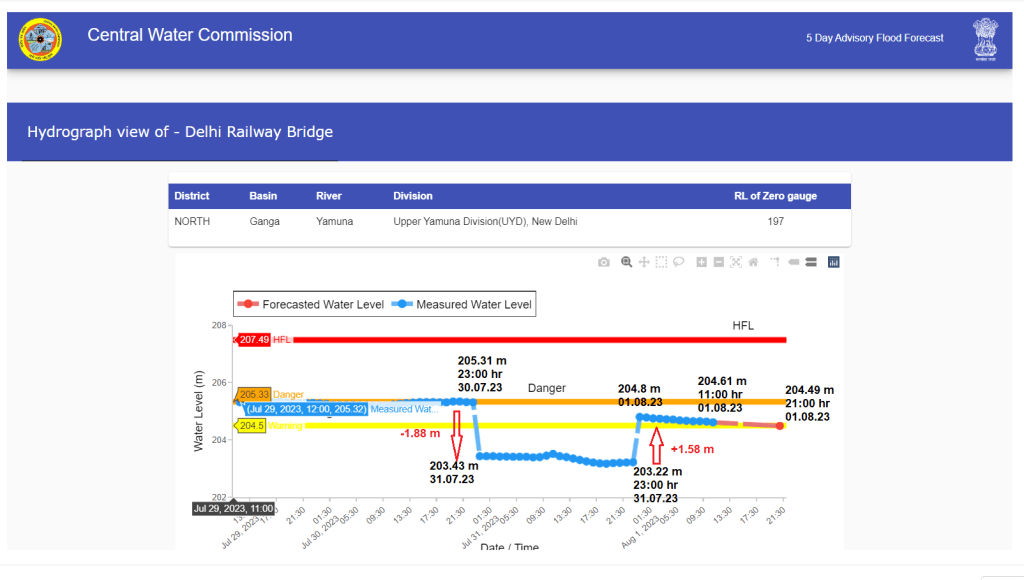Click the Central Water Commission title
The image size is (1024, 580).
(x=190, y=35)
